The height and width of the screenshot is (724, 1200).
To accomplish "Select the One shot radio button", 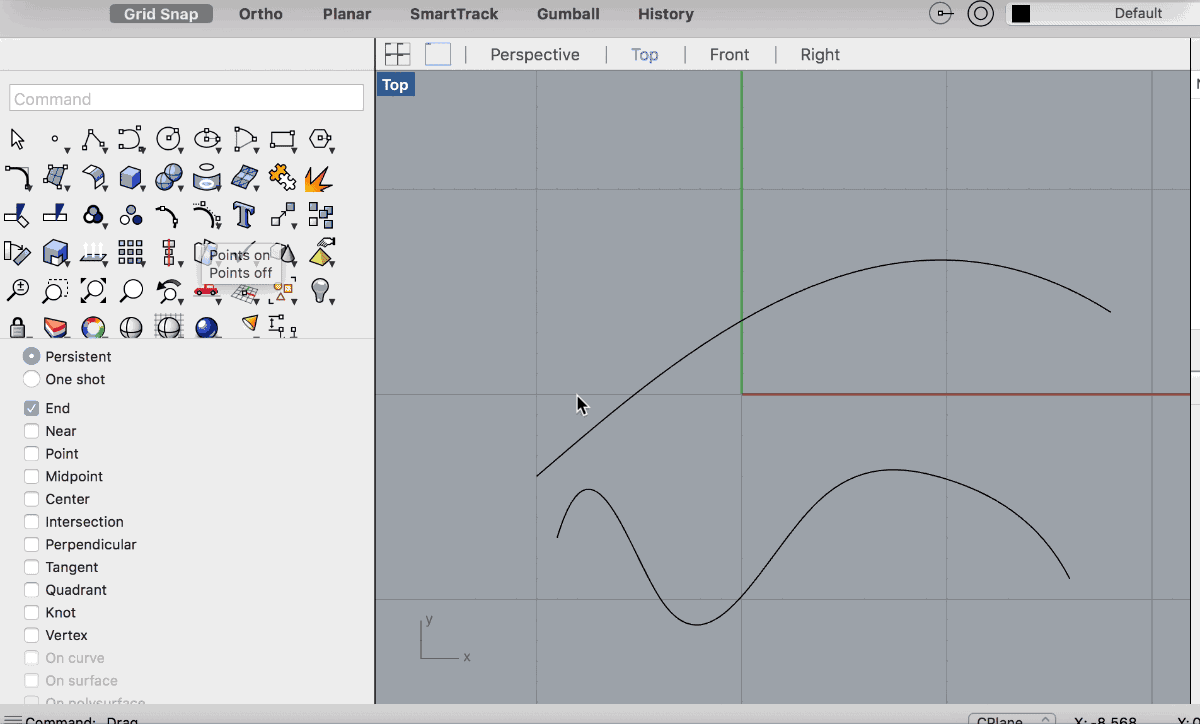I will click(32, 380).
